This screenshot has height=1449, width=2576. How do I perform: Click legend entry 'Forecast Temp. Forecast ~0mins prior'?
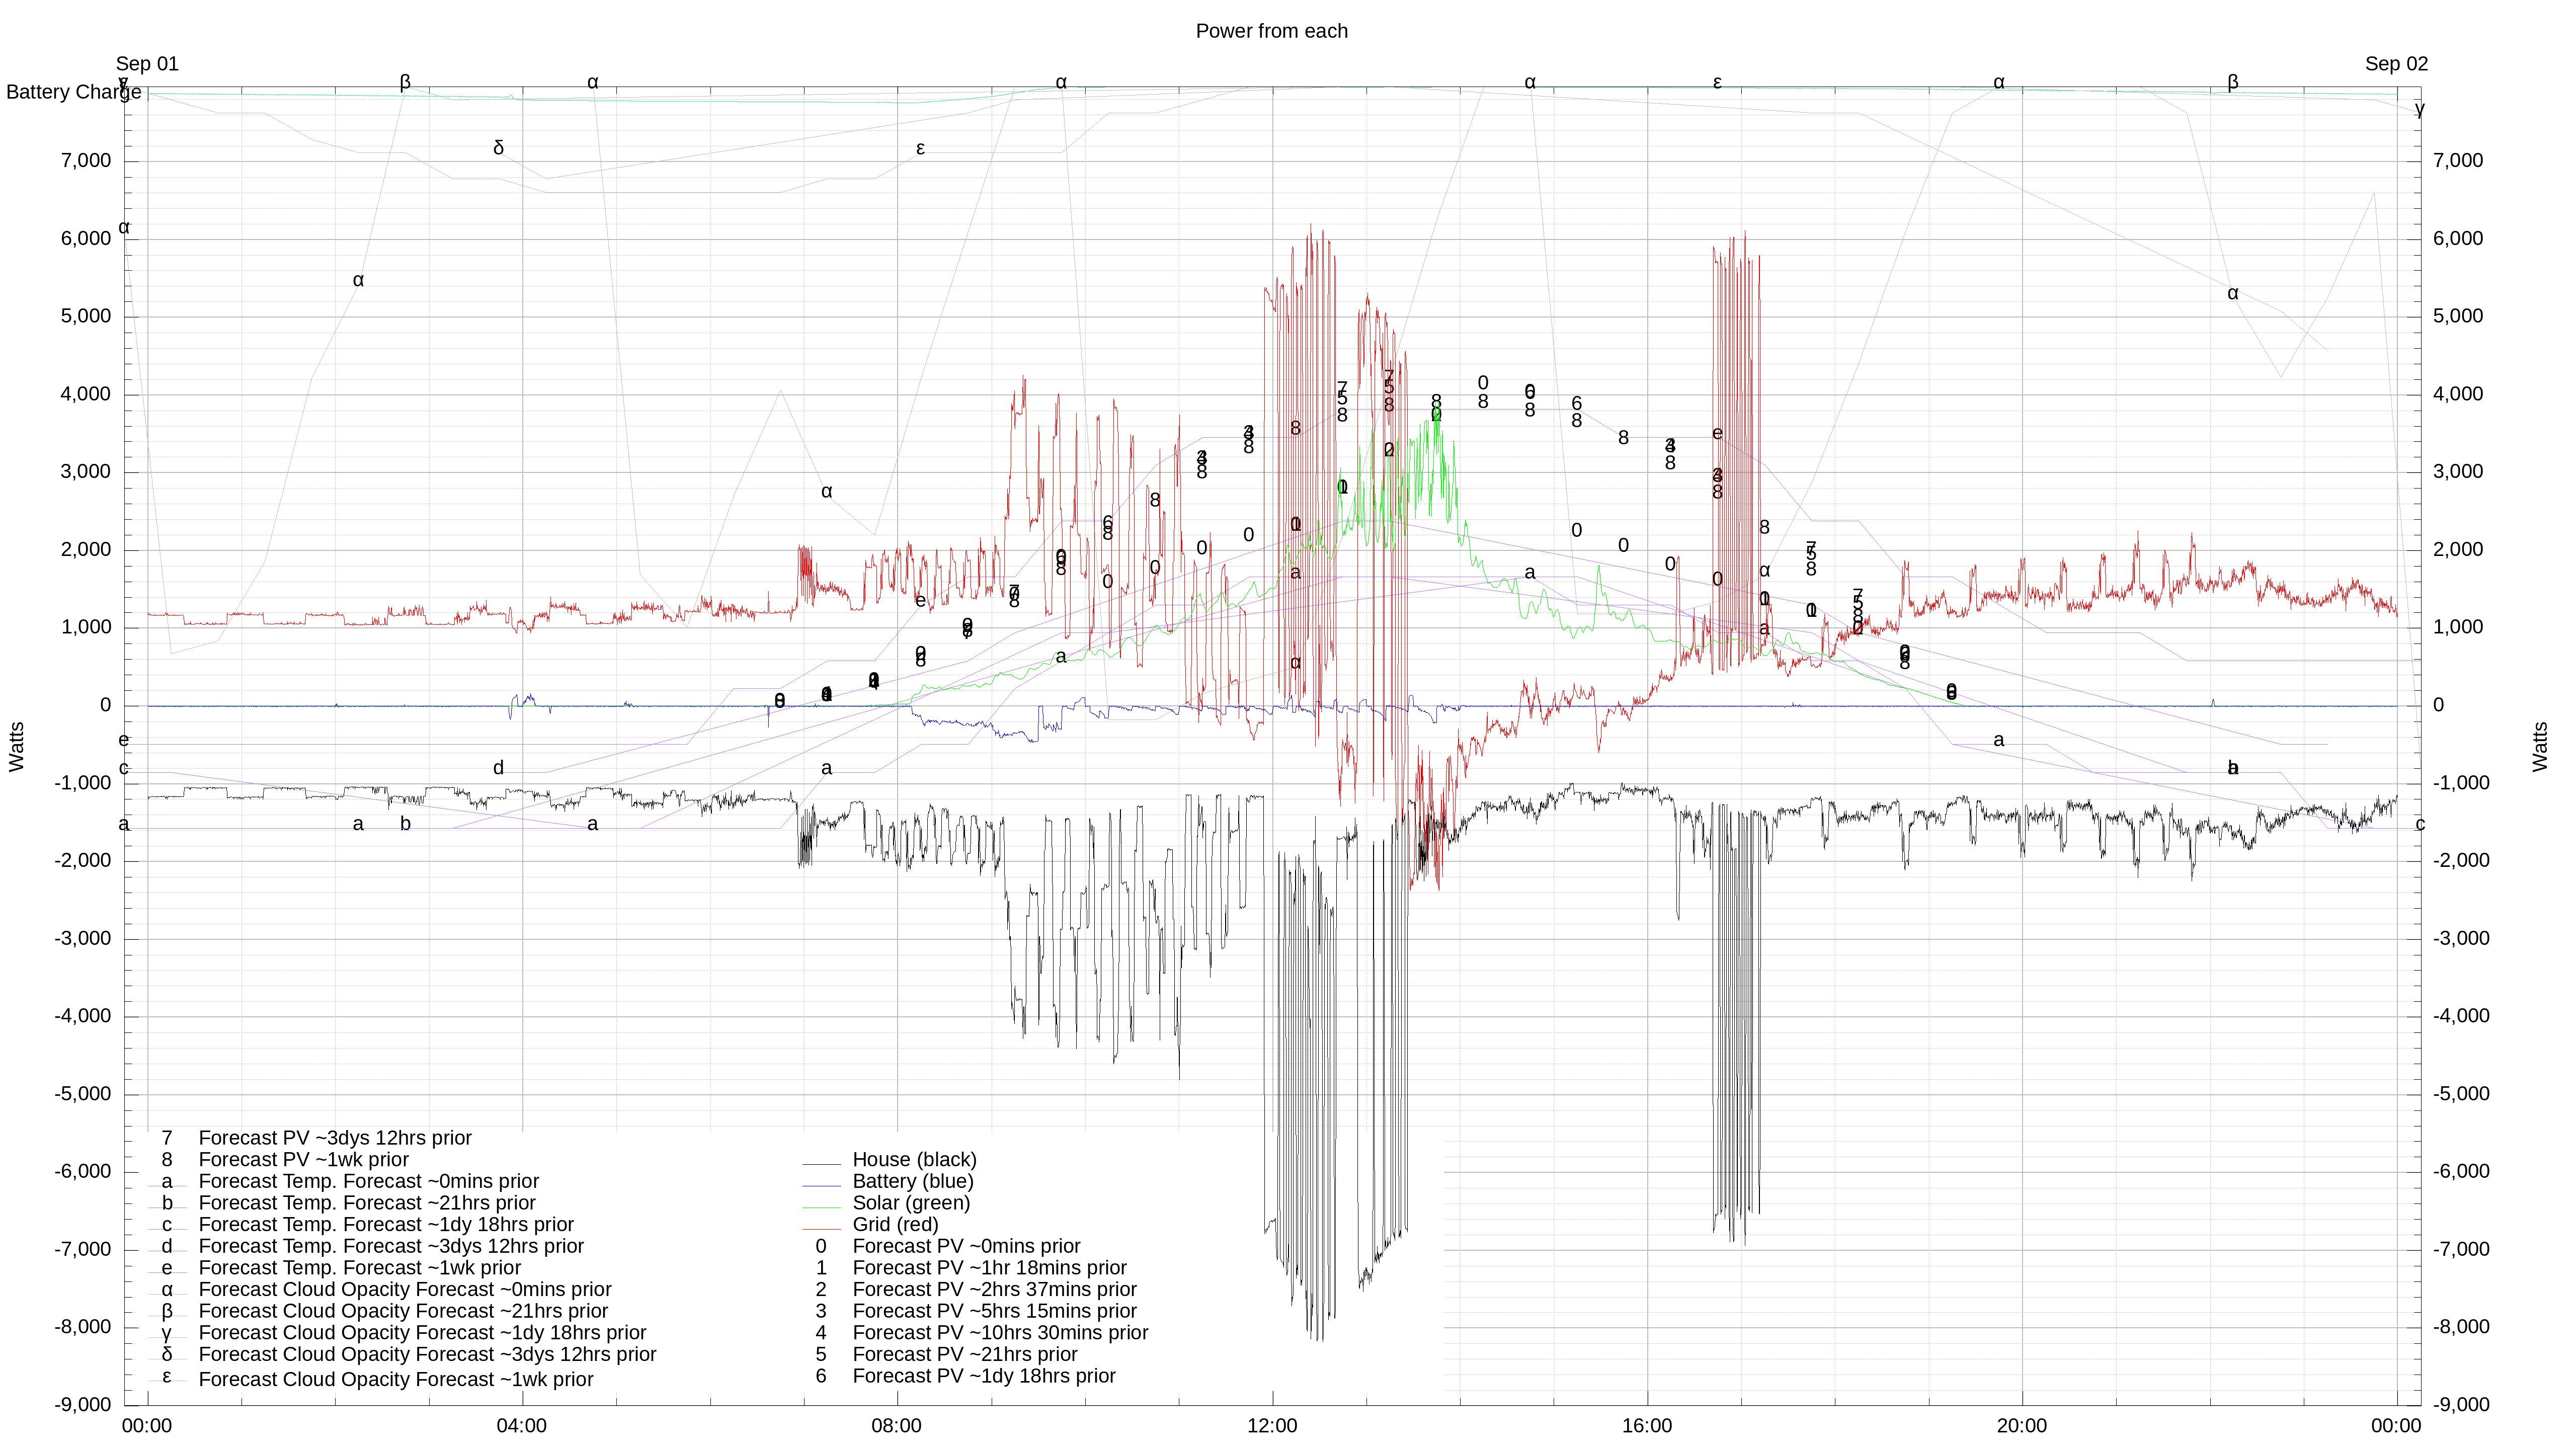coord(368,1181)
